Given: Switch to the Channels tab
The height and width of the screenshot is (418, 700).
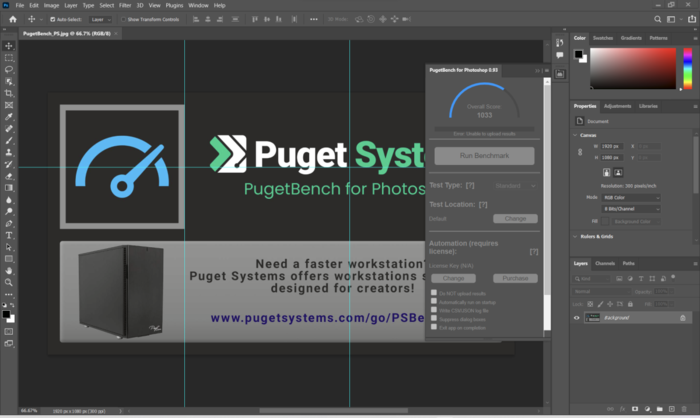Looking at the screenshot, I should (x=605, y=263).
